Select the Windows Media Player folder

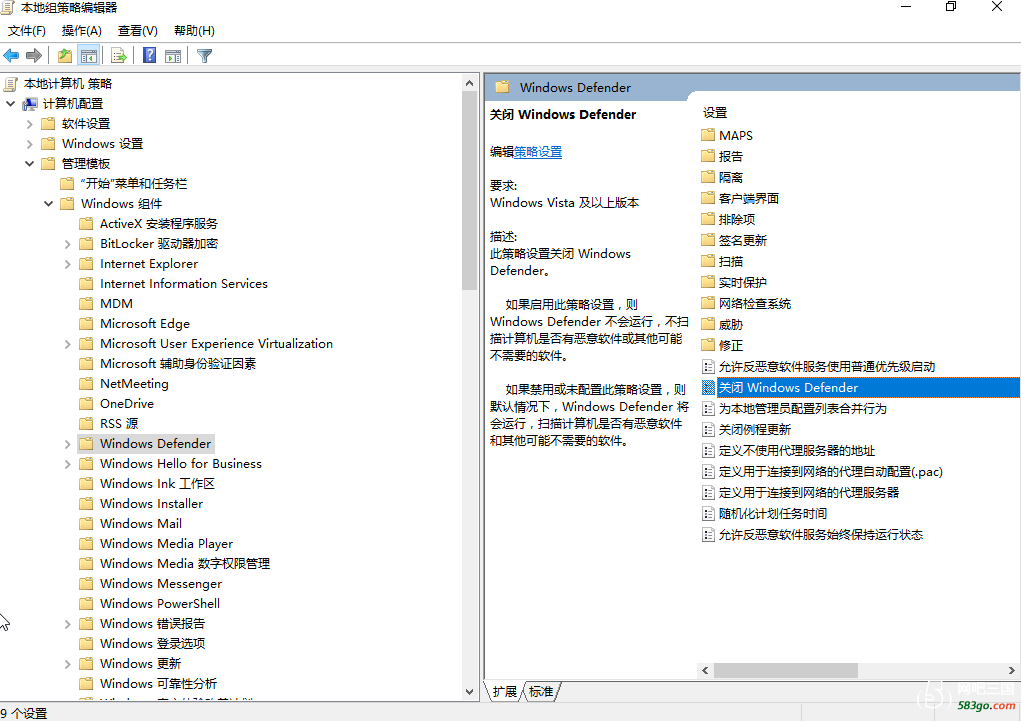click(166, 543)
